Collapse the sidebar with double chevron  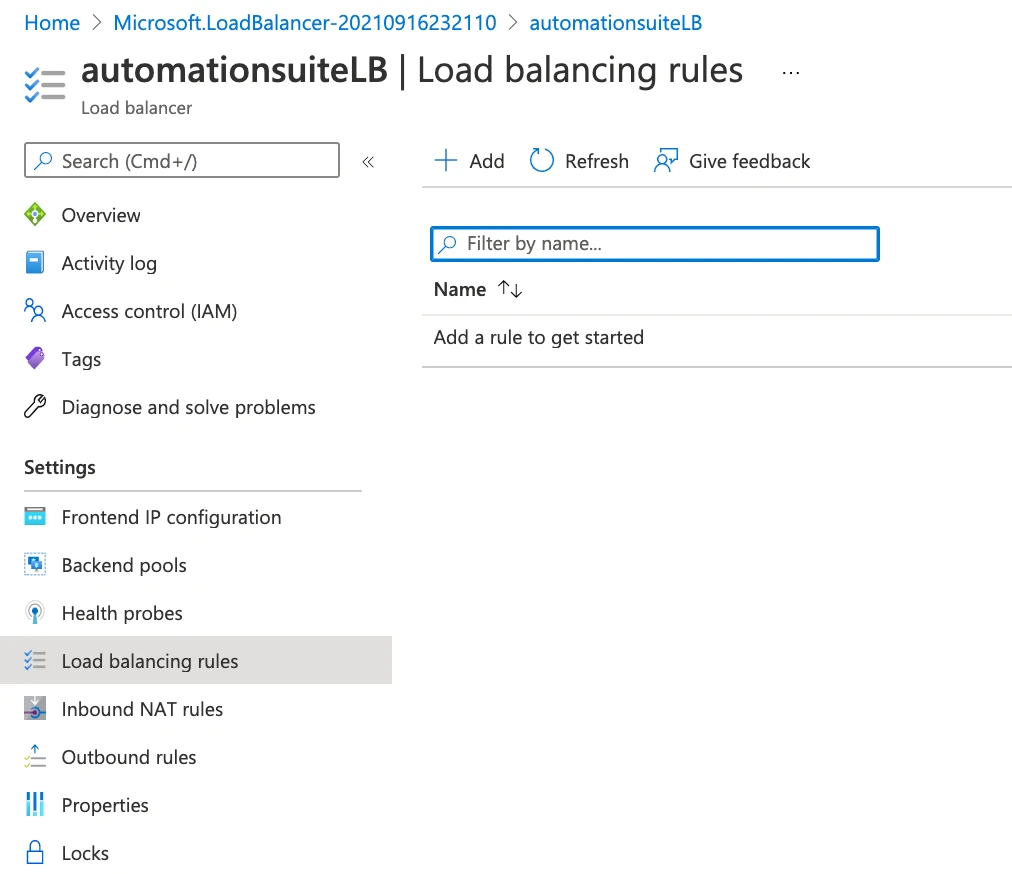click(x=368, y=161)
